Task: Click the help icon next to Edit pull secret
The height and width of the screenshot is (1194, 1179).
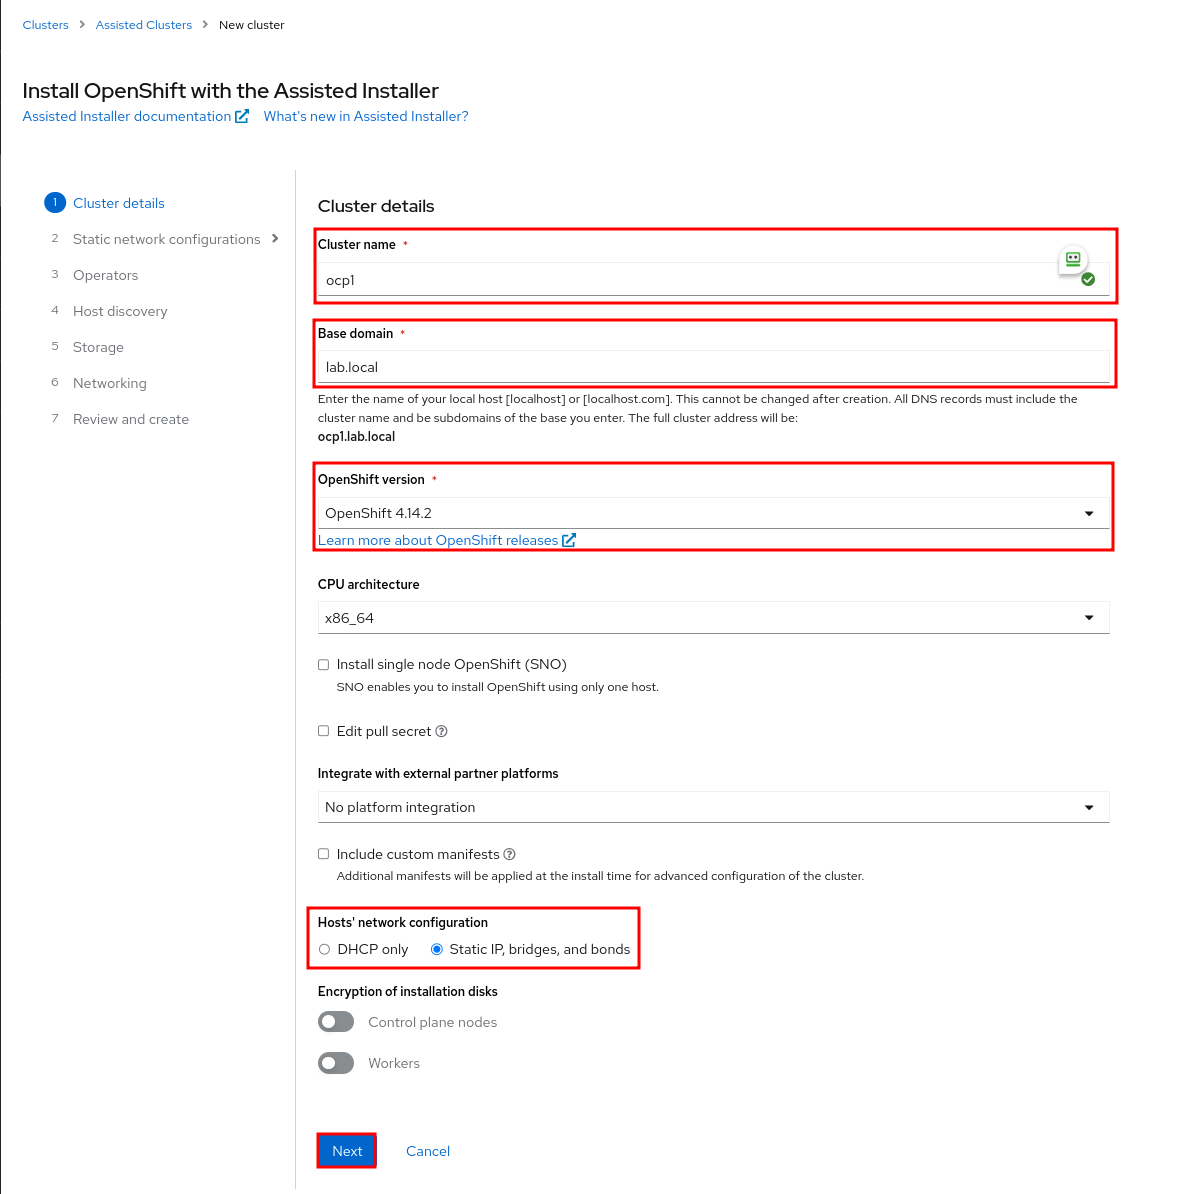Action: pos(442,731)
